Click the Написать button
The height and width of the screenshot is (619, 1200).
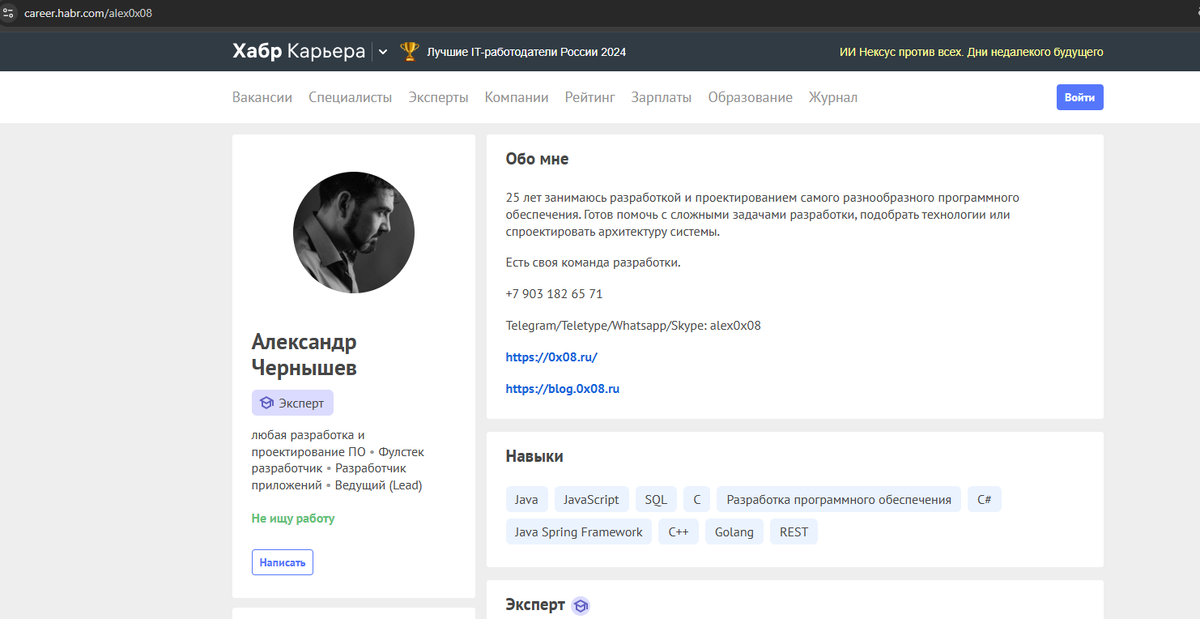(282, 562)
